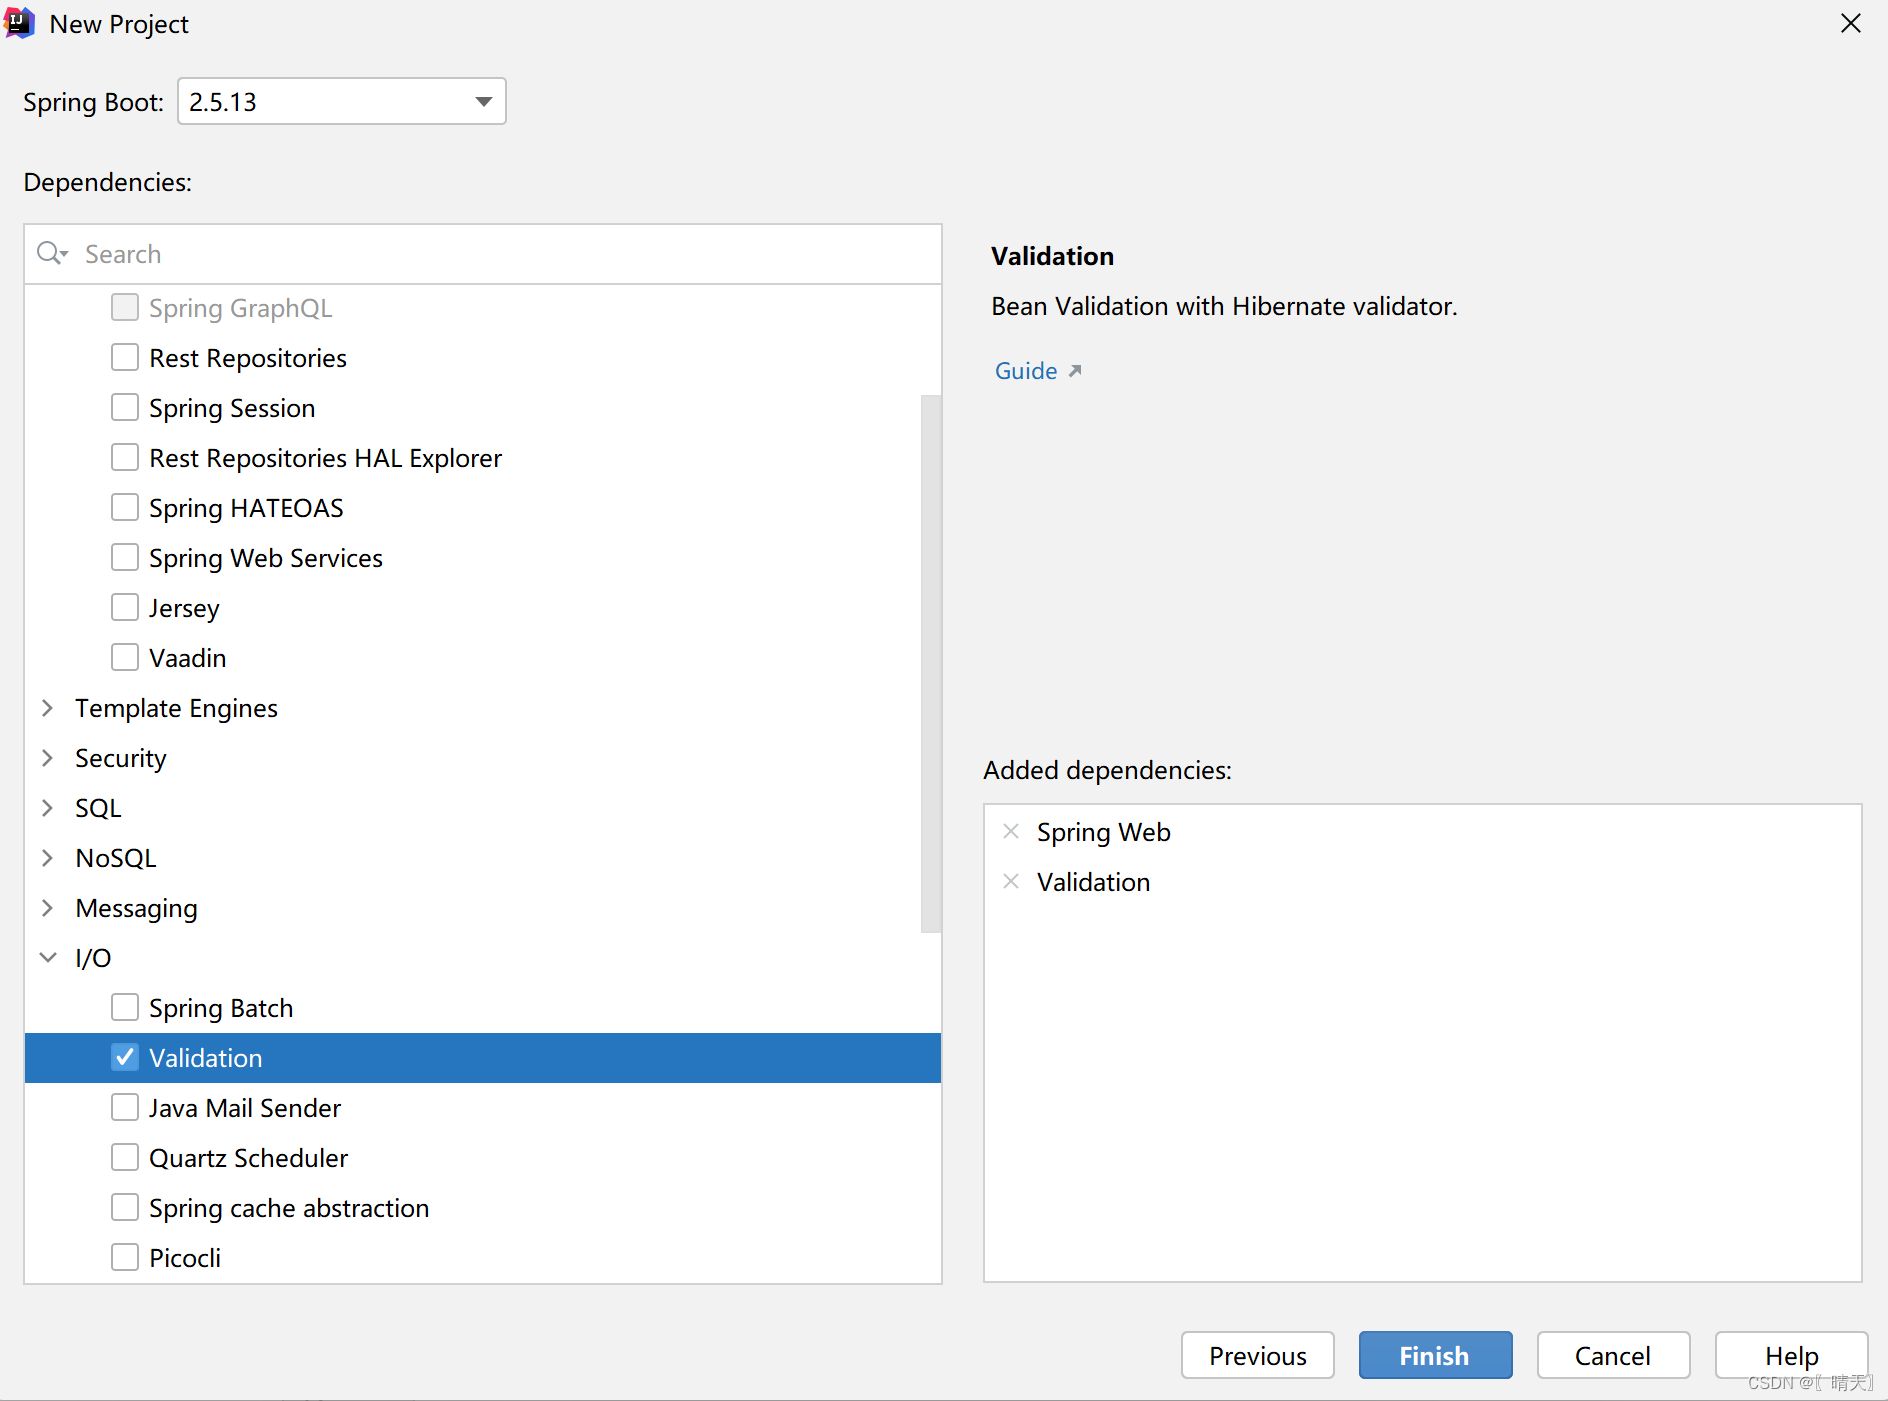
Task: Click the dependencies list scrollbar
Action: [931, 664]
